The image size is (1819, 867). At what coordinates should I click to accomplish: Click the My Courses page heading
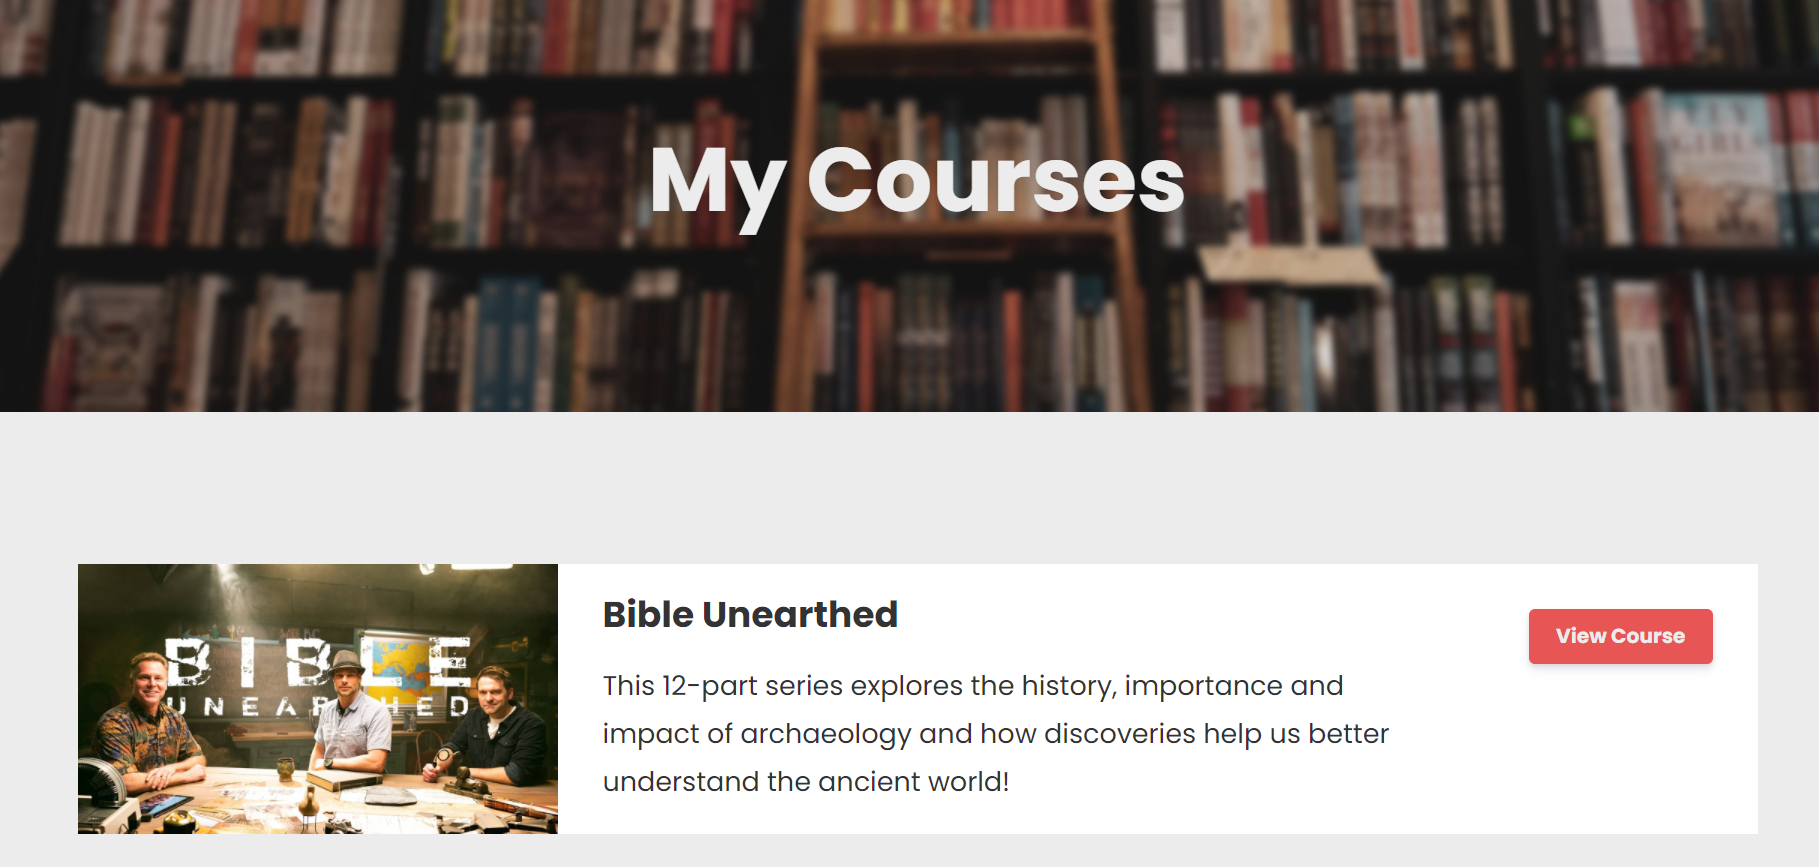pyautogui.click(x=916, y=182)
